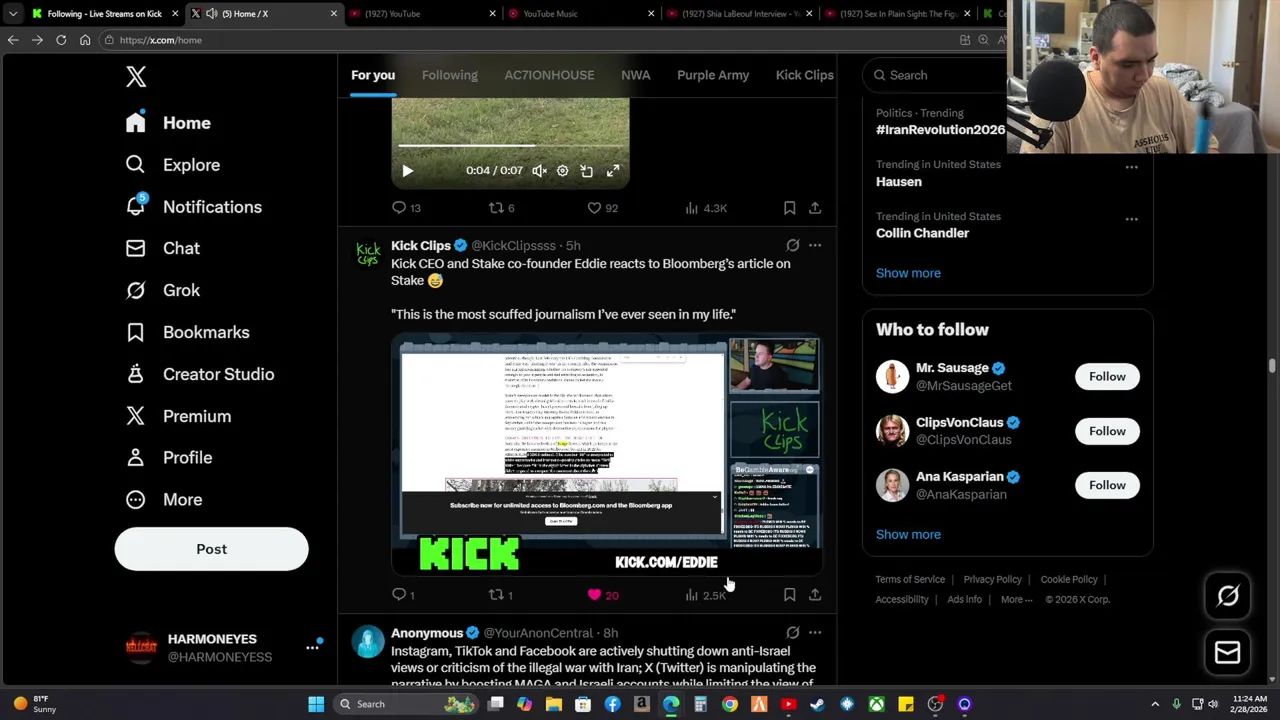Image resolution: width=1280 pixels, height=720 pixels.
Task: View analytics showing 4.3K views
Action: coord(706,208)
